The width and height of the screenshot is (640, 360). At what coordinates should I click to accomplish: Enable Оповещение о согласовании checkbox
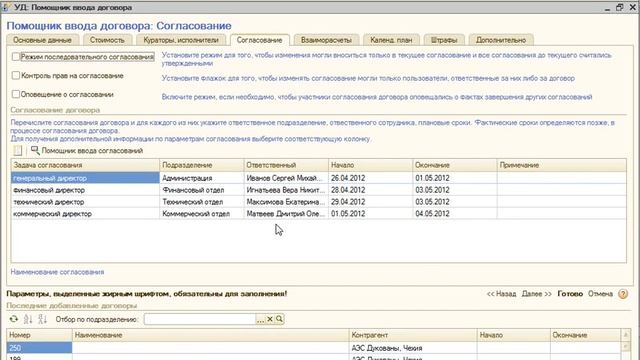16,94
